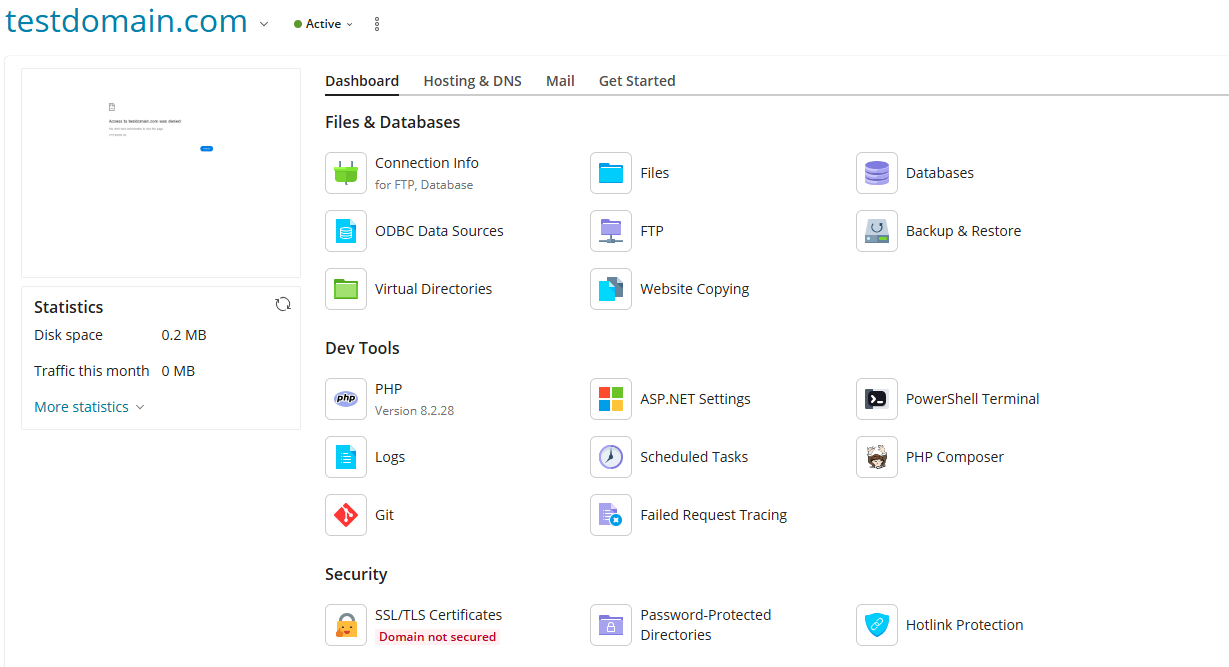This screenshot has height=667, width=1229.
Task: Click the Hotlink Protection shield icon
Action: point(877,625)
